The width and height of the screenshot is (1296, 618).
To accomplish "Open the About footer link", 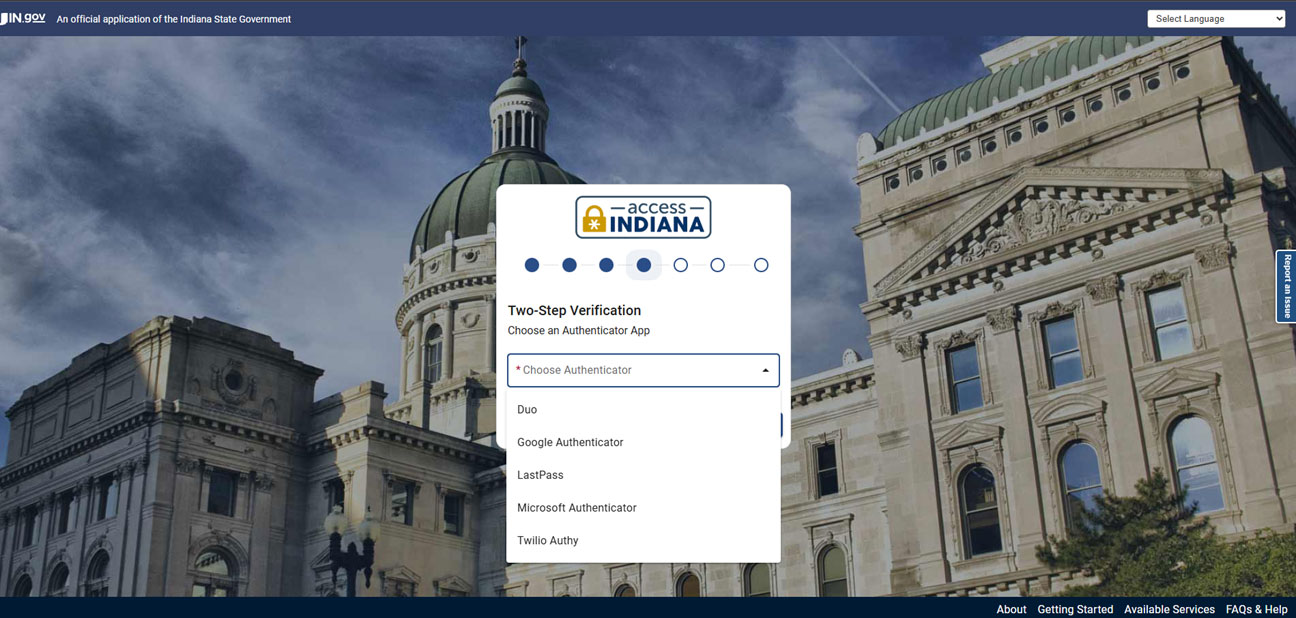I will 1011,609.
